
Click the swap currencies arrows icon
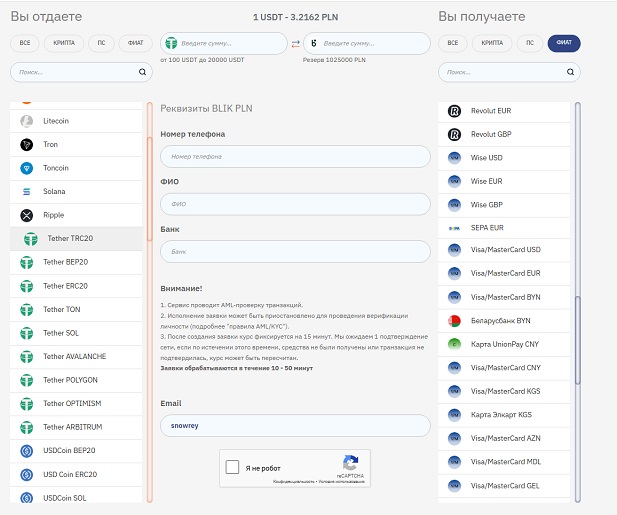click(x=295, y=43)
